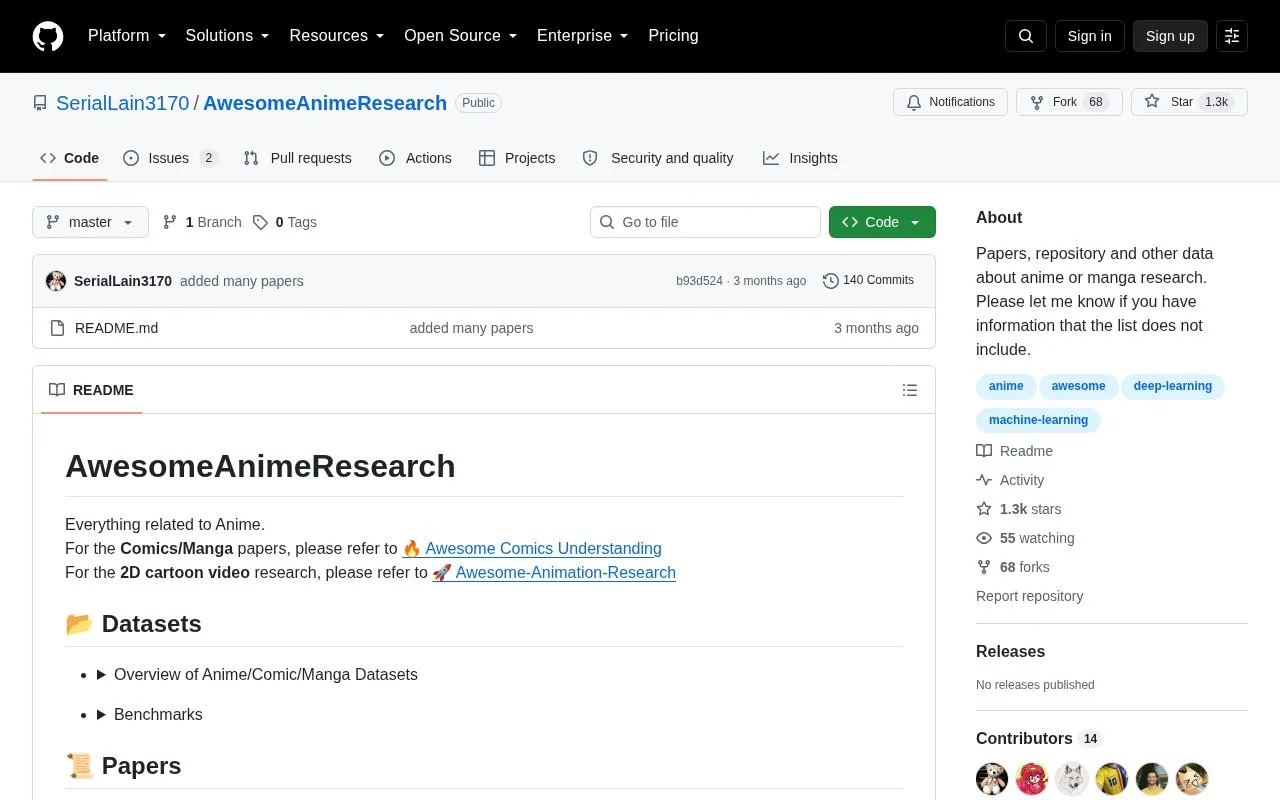Expand Overview of Anime/Comic/Manga Datasets

tap(258, 674)
